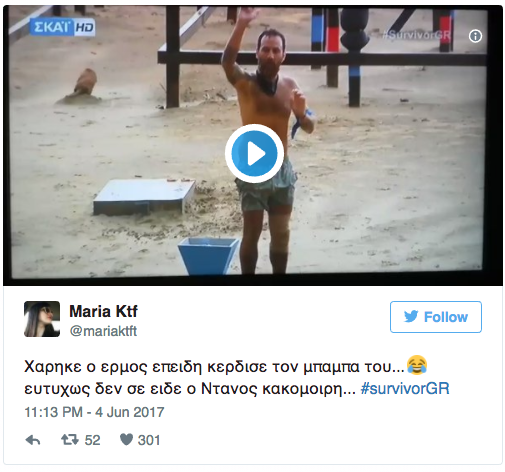Open the Maria Ktf display name

click(103, 312)
